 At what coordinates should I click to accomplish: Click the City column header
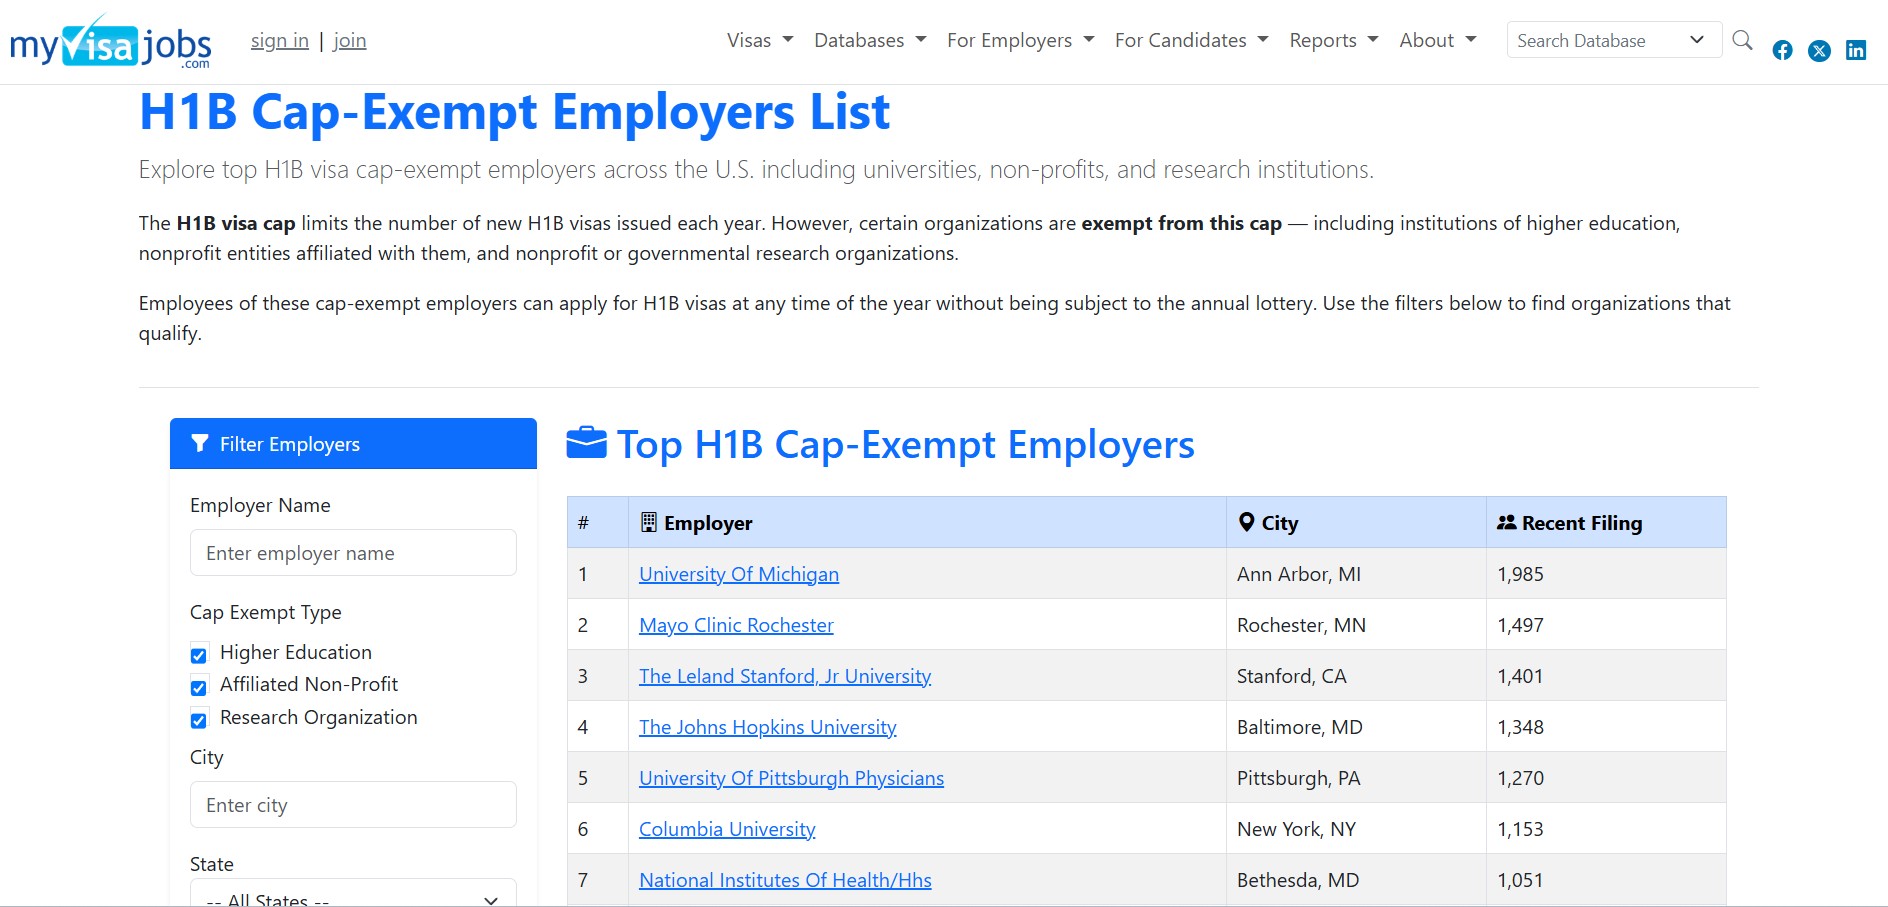point(1356,523)
